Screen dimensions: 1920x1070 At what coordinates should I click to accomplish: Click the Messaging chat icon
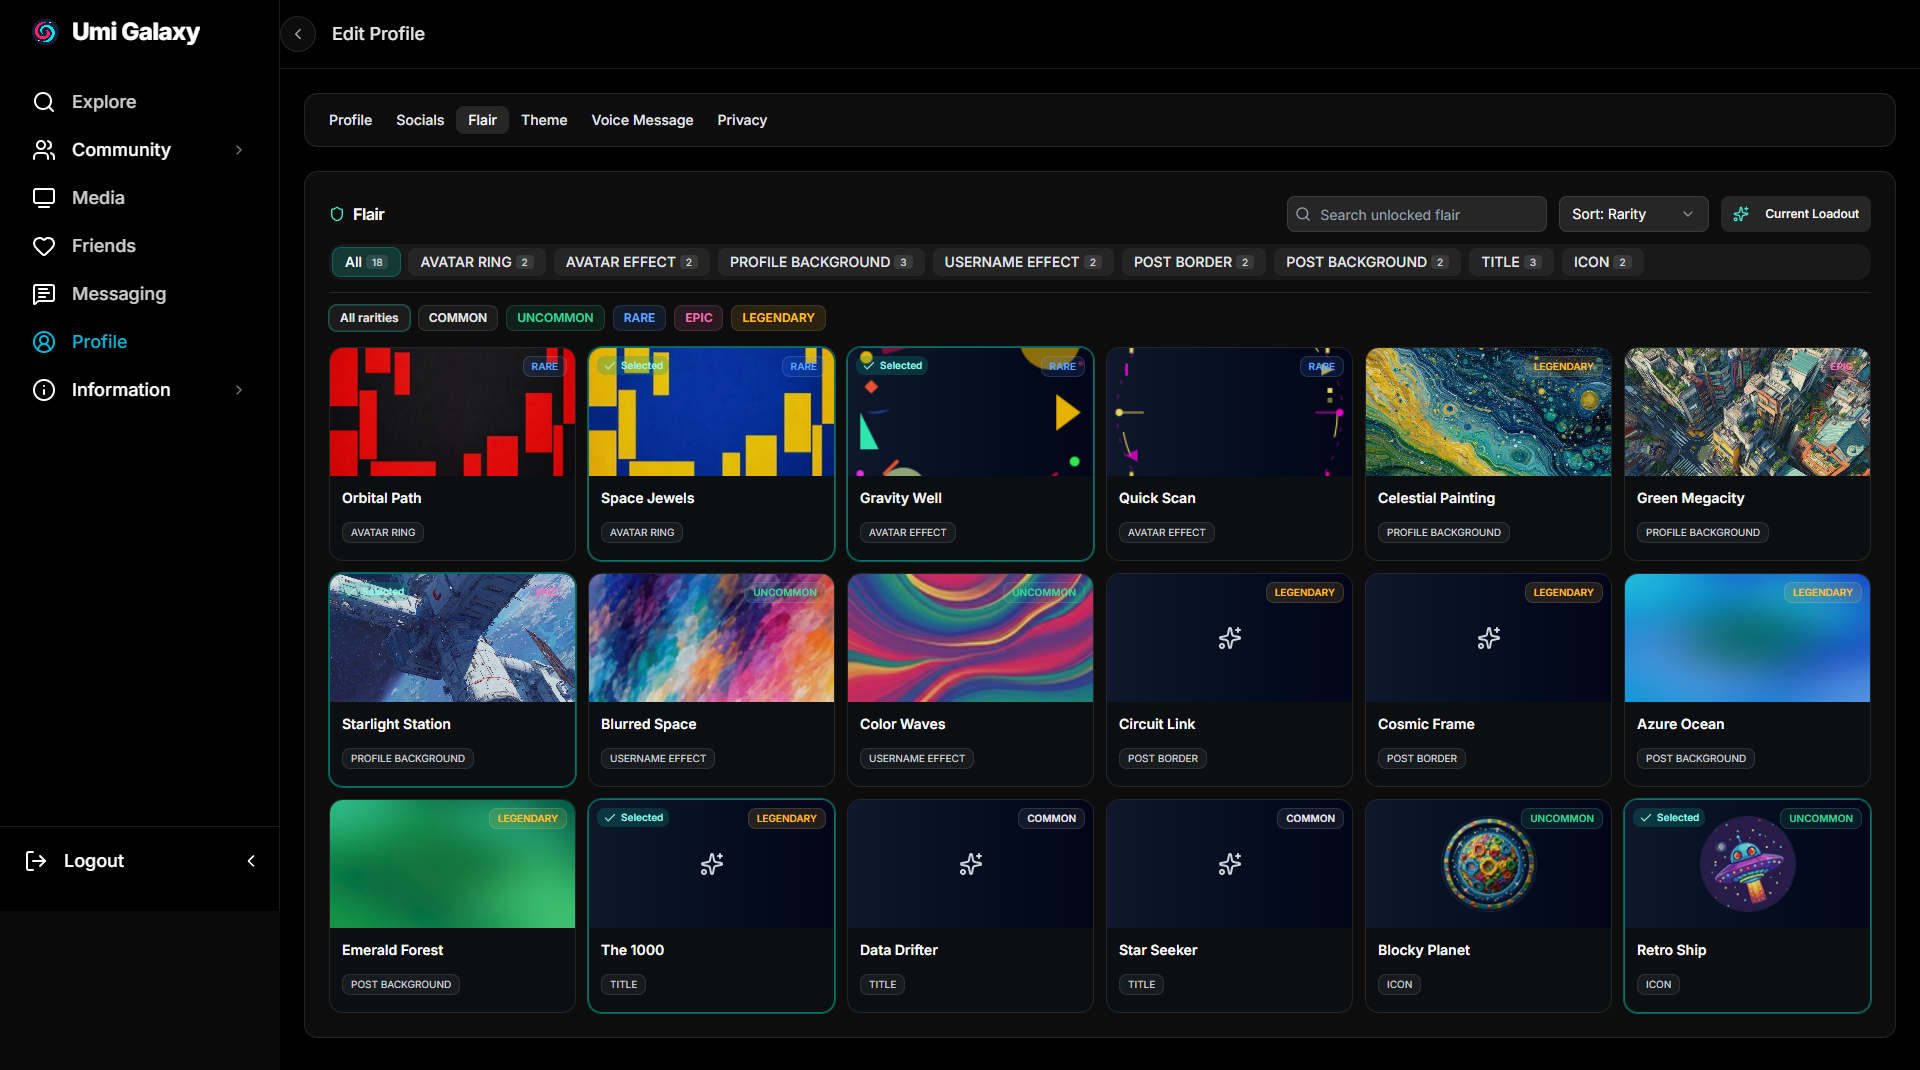[44, 294]
